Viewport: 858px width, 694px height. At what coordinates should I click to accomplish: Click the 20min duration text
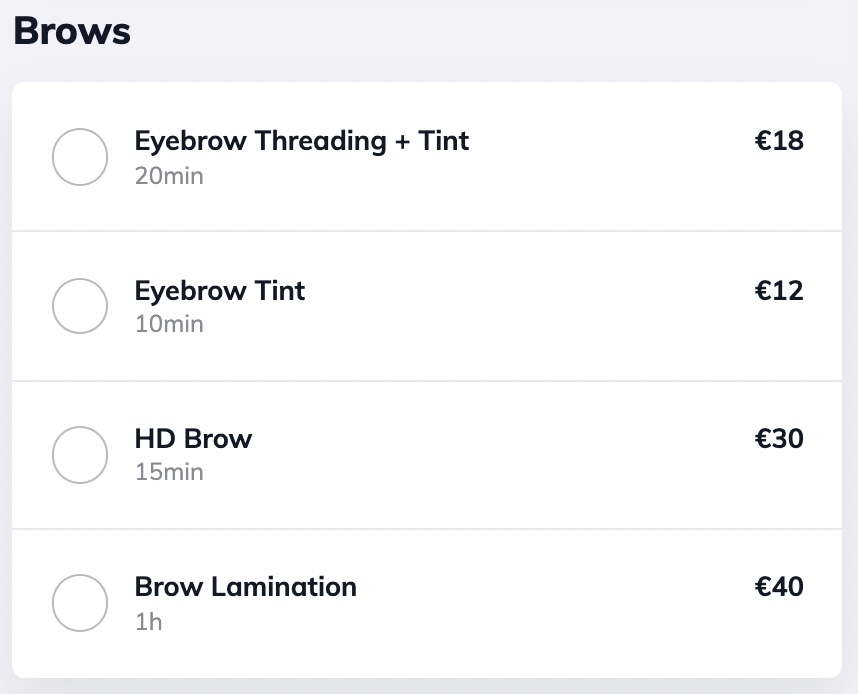(x=169, y=176)
